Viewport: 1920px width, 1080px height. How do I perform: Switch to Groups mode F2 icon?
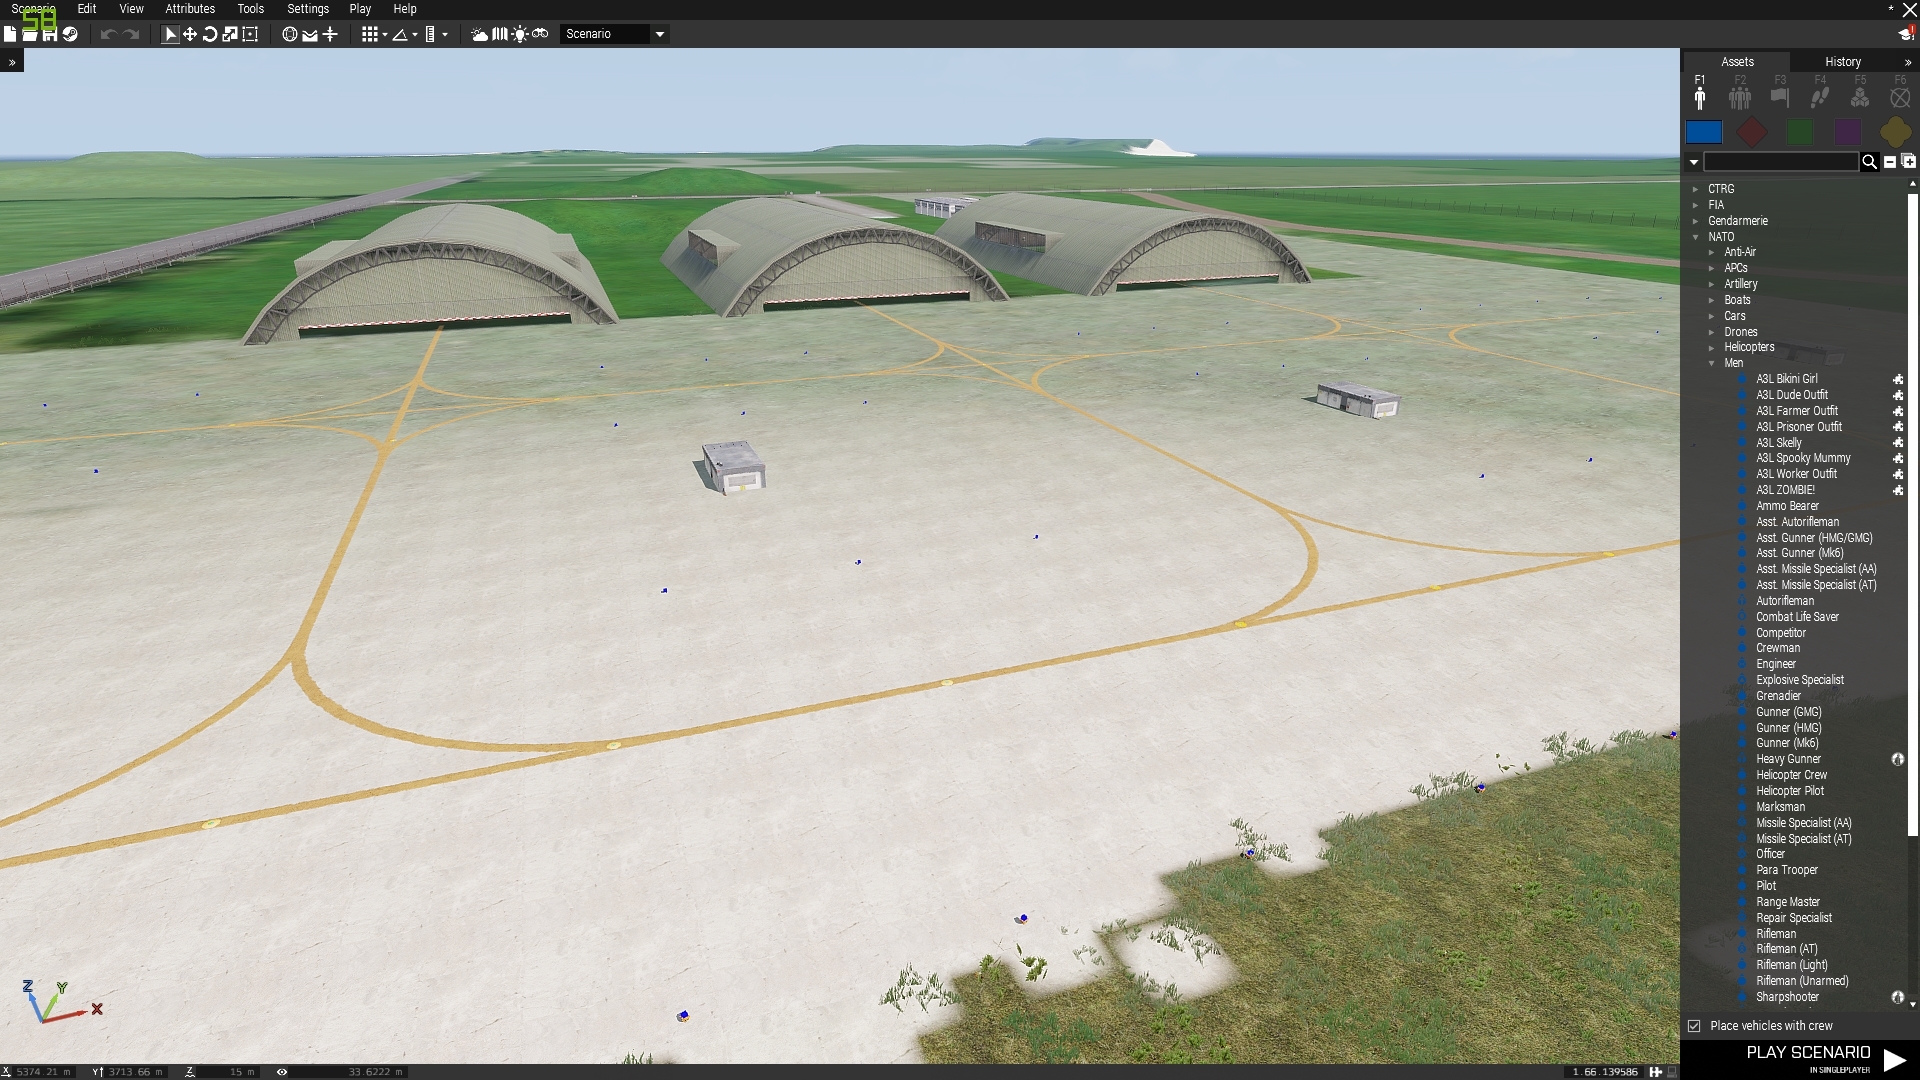1740,97
